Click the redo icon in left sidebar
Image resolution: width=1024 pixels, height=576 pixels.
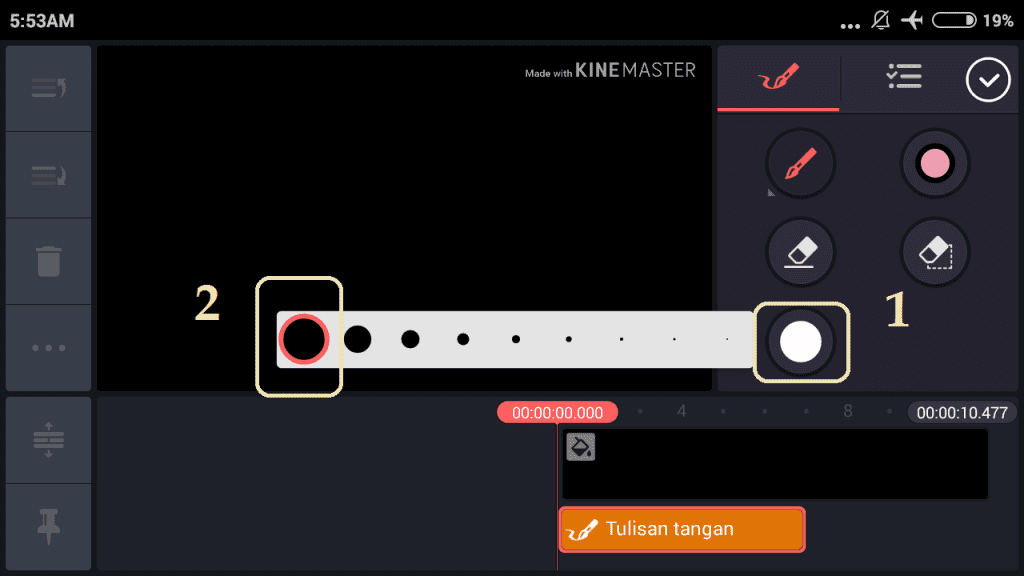[48, 175]
